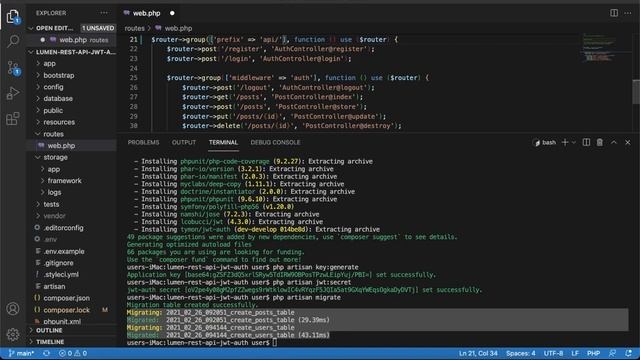Open the .env file
This screenshot has width=640, height=360.
(x=50, y=239)
